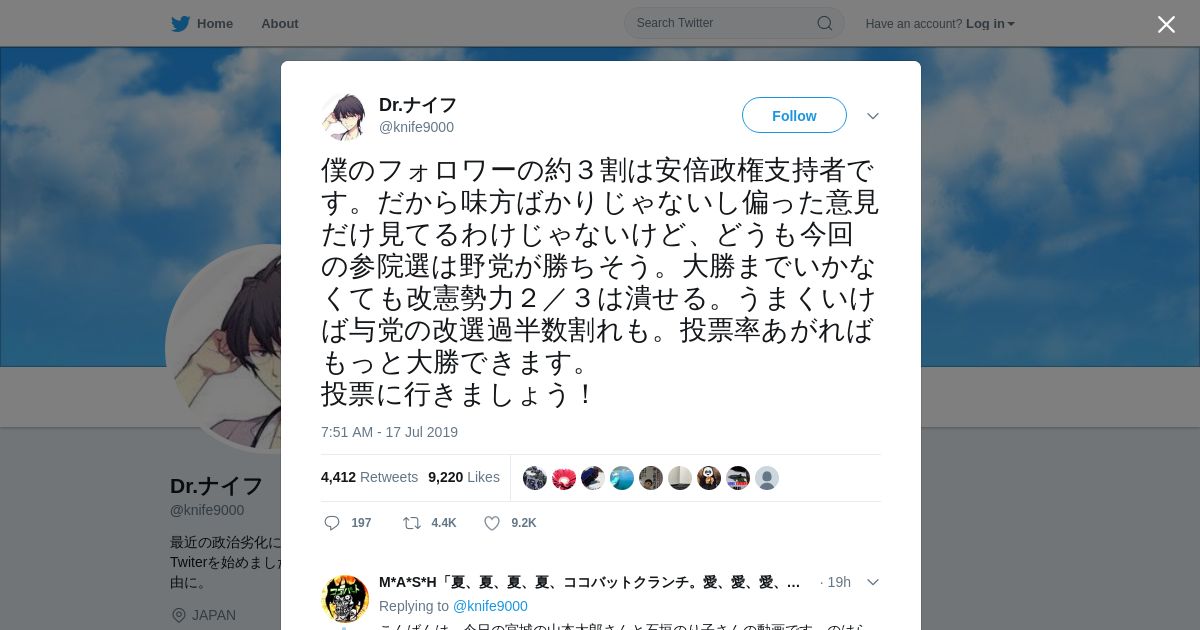This screenshot has width=1200, height=630.
Task: Close the tweet overlay with the X
Action: [1166, 24]
